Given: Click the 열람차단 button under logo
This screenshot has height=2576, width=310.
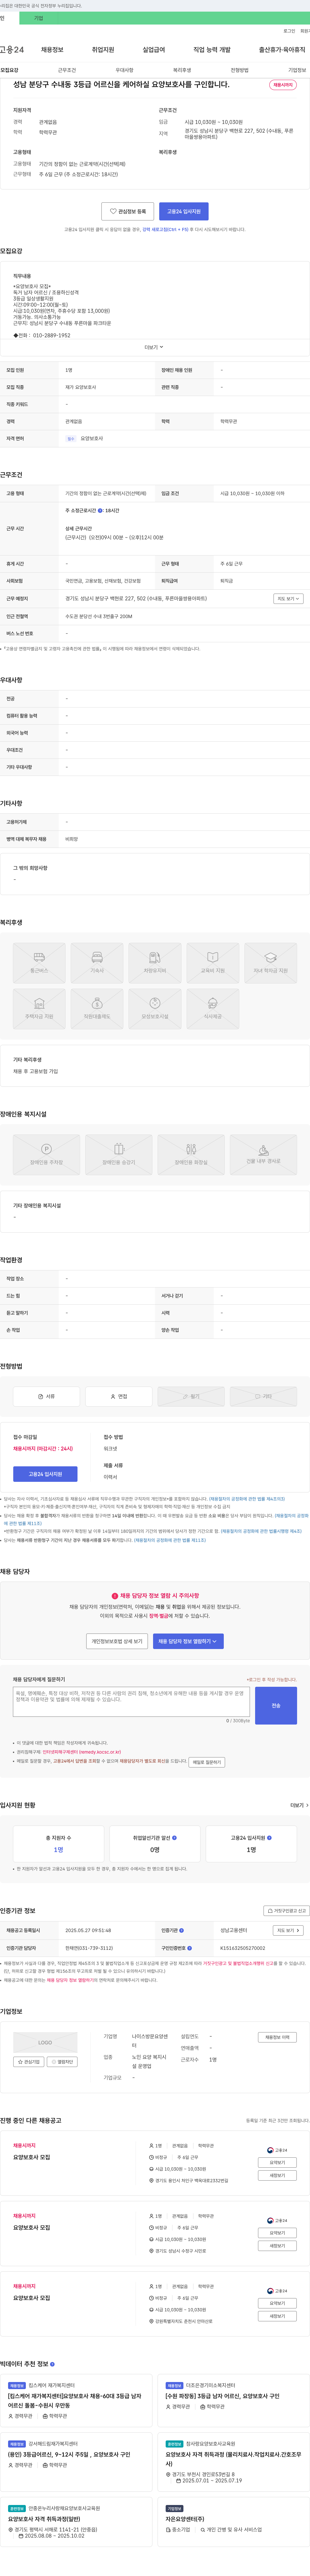Looking at the screenshot, I should point(62,2062).
